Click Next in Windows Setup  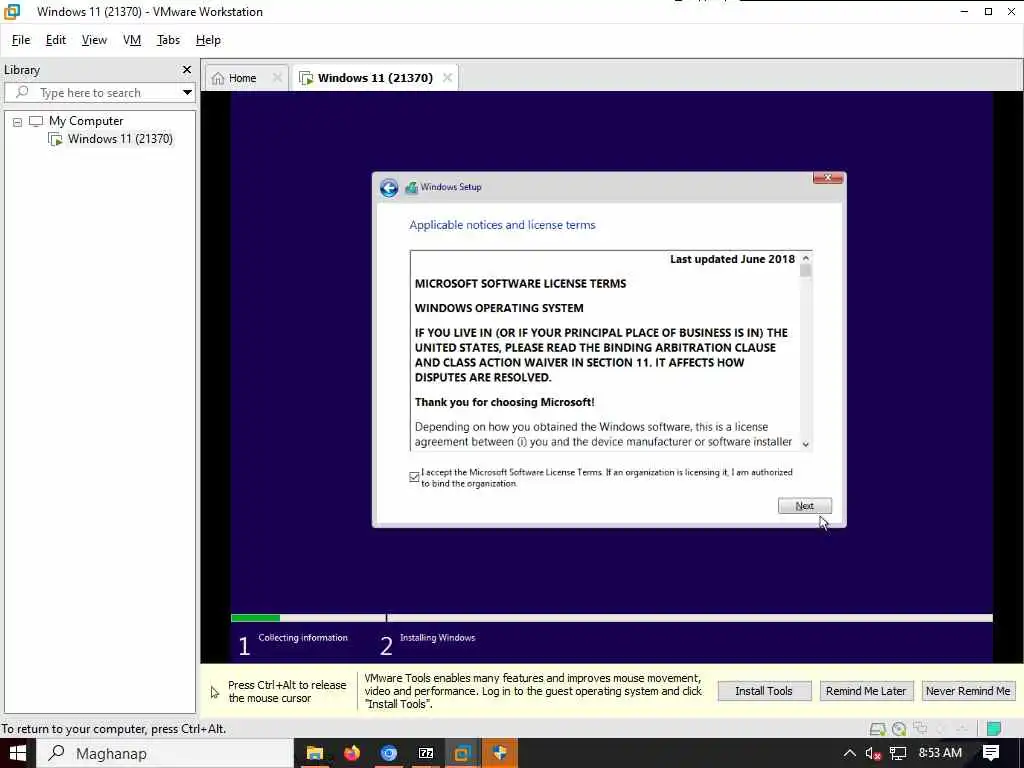tap(805, 505)
